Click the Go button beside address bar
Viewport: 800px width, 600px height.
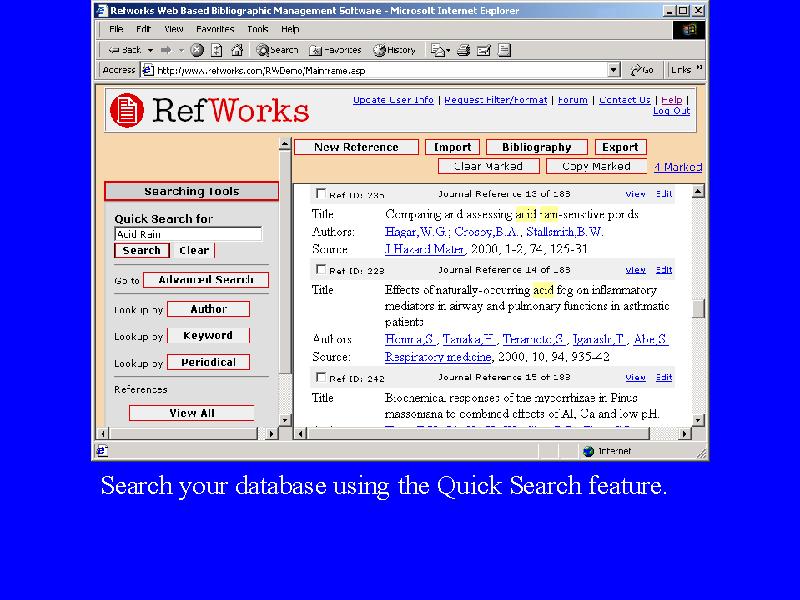642,70
